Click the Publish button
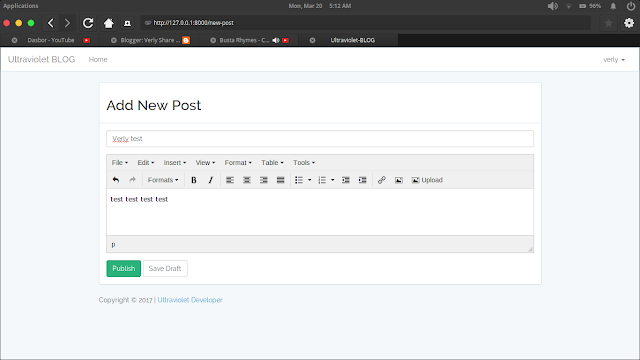The height and width of the screenshot is (360, 640). [124, 269]
